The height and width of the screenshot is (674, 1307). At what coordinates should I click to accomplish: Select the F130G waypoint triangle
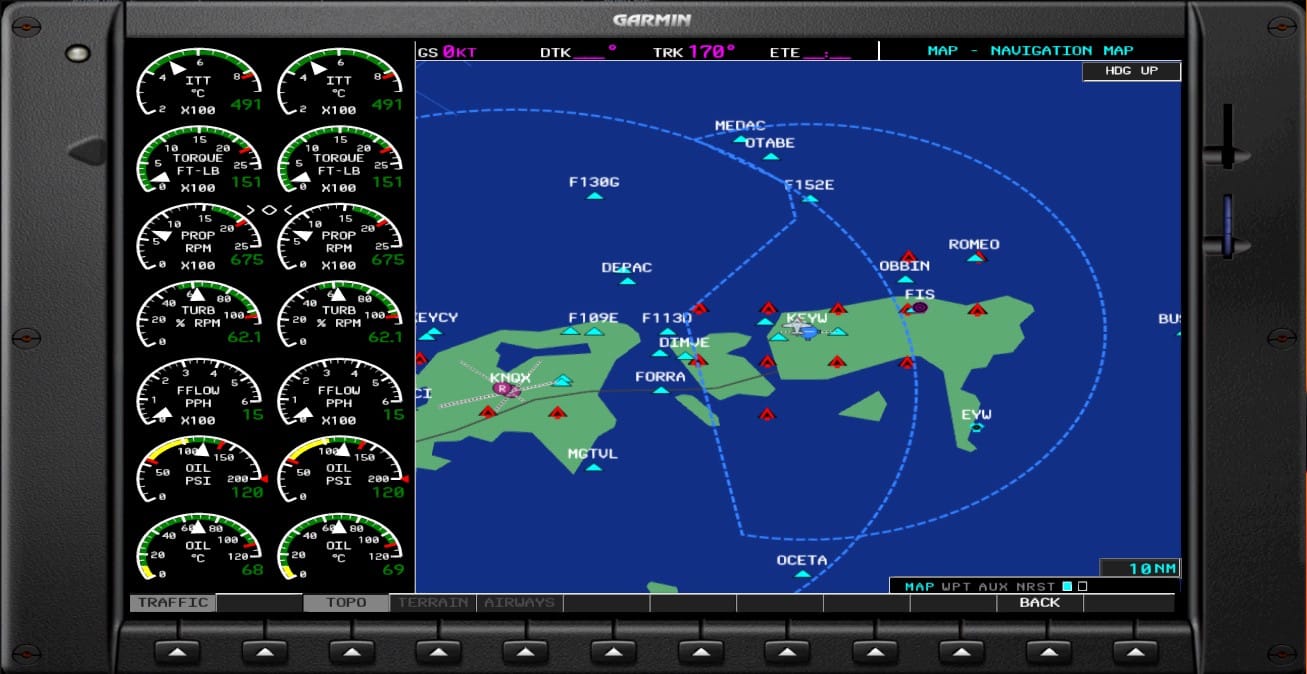click(x=594, y=196)
